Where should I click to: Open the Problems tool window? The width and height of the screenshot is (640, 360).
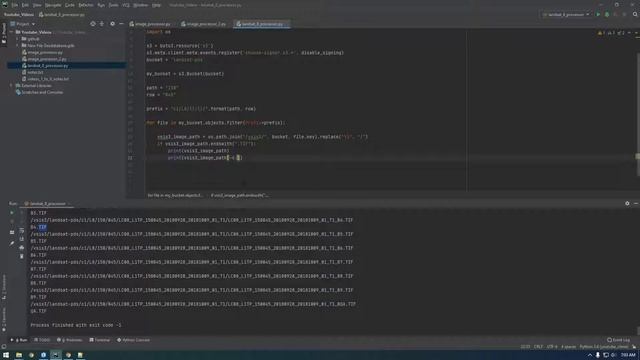(69, 340)
